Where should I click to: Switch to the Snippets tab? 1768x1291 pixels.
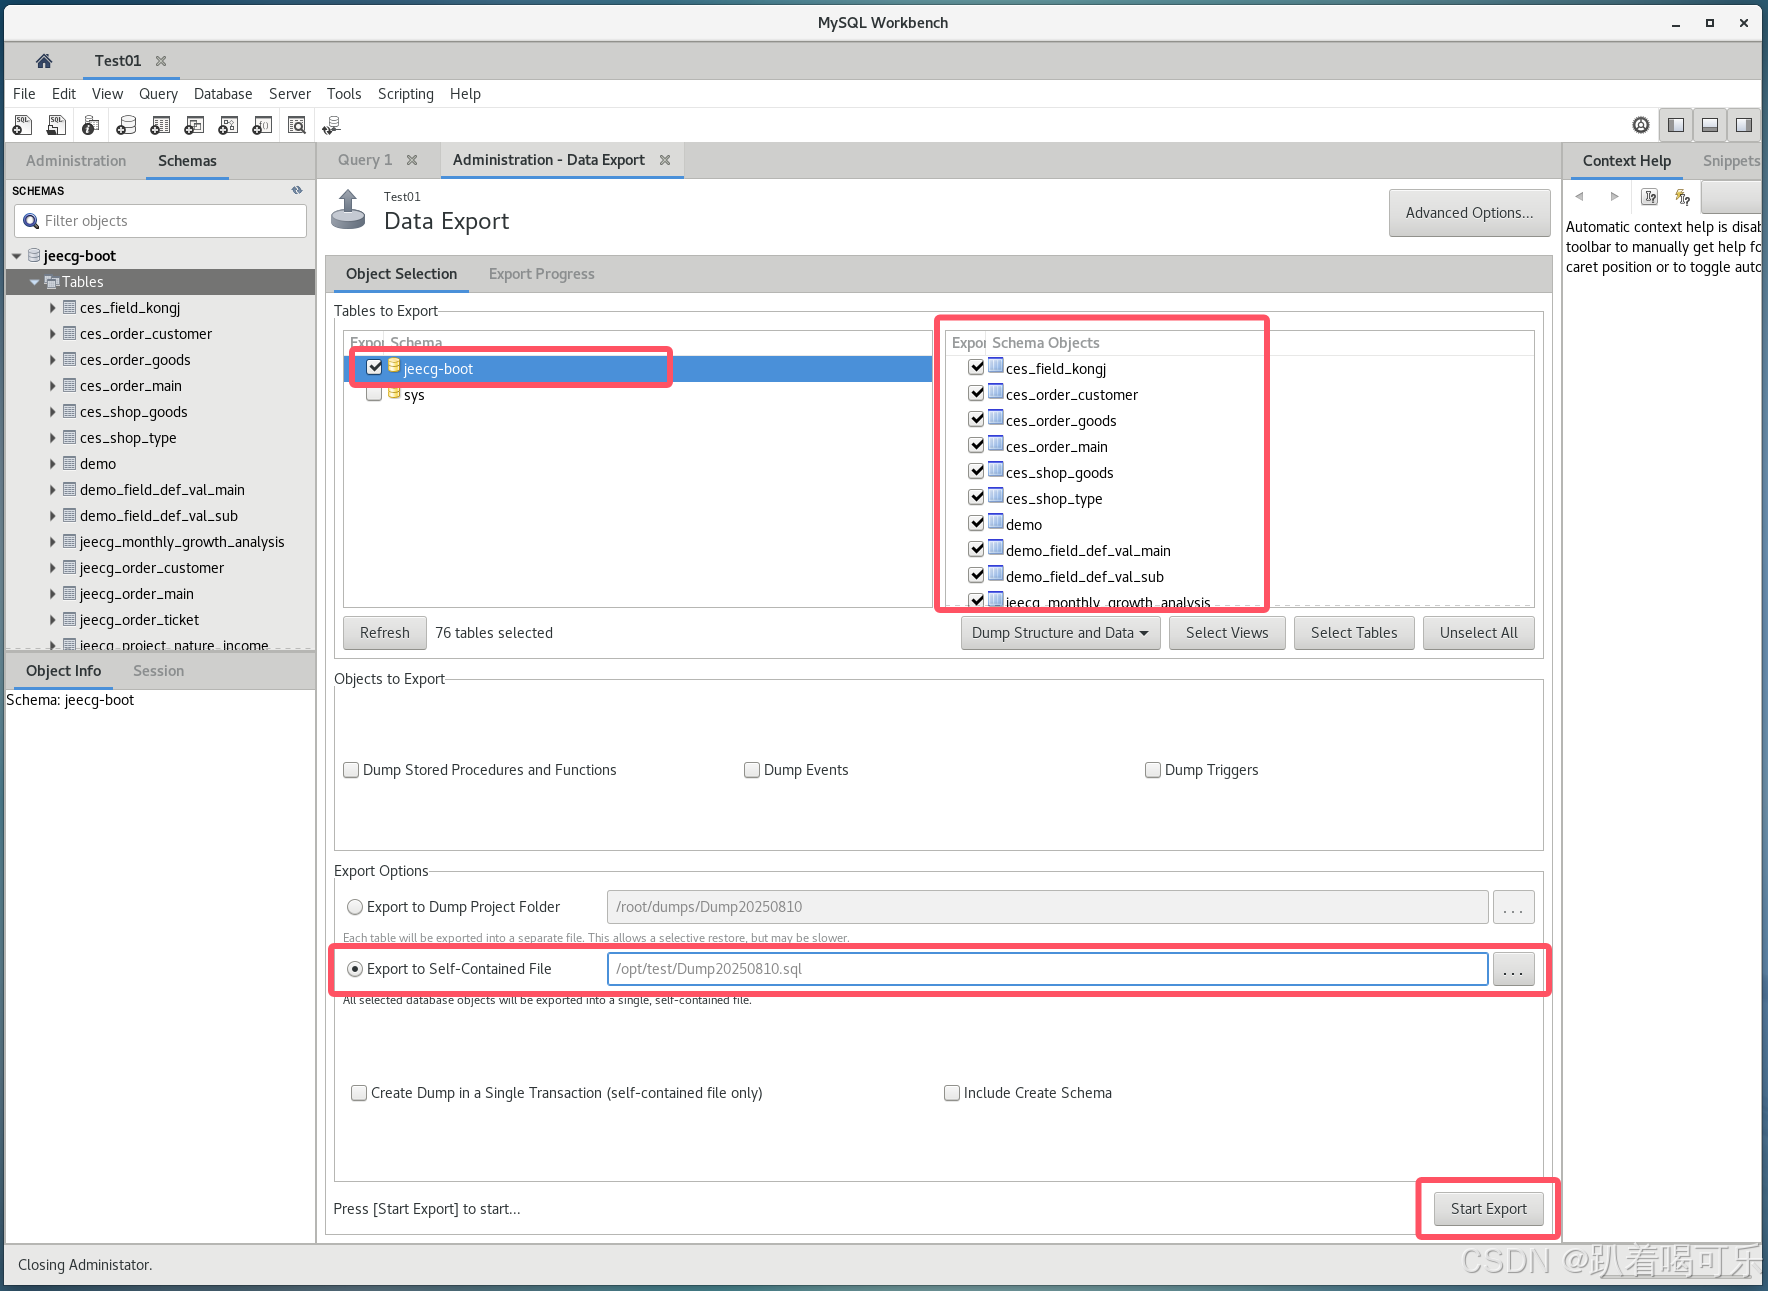pos(1730,161)
